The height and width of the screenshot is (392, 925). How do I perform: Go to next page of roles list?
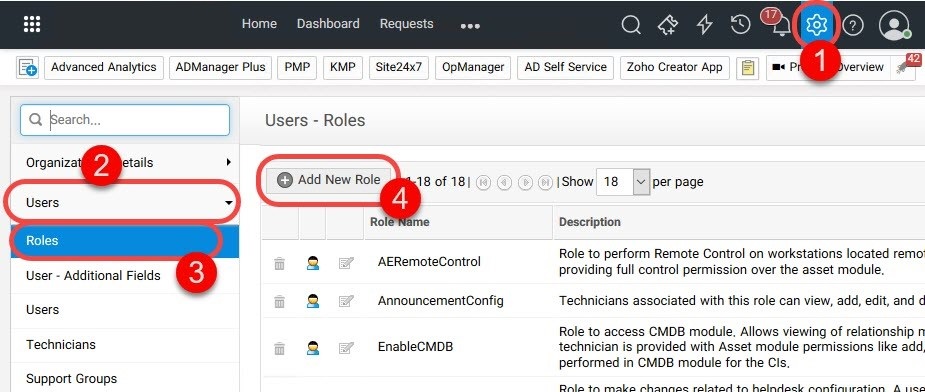525,182
